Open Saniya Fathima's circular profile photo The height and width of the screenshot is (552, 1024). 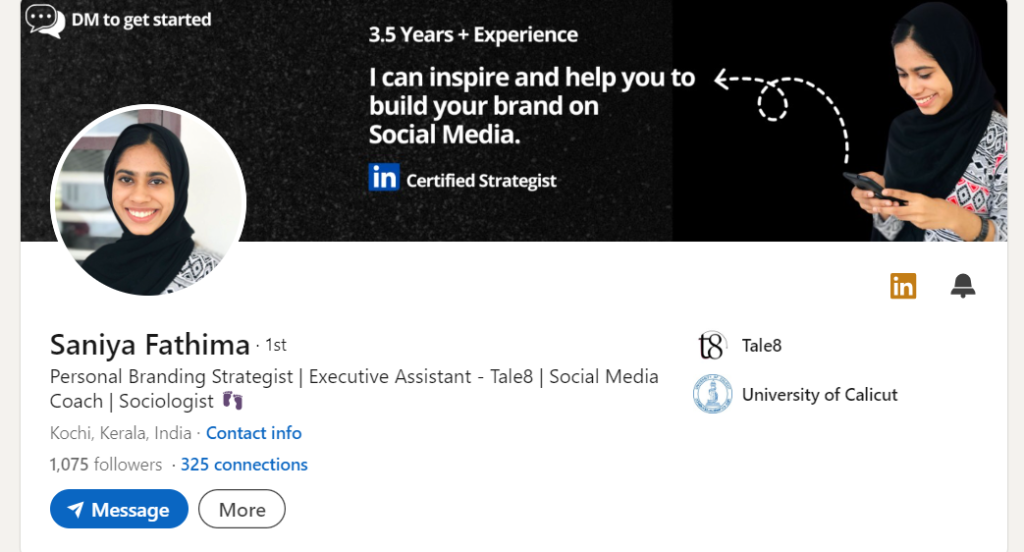pyautogui.click(x=148, y=201)
